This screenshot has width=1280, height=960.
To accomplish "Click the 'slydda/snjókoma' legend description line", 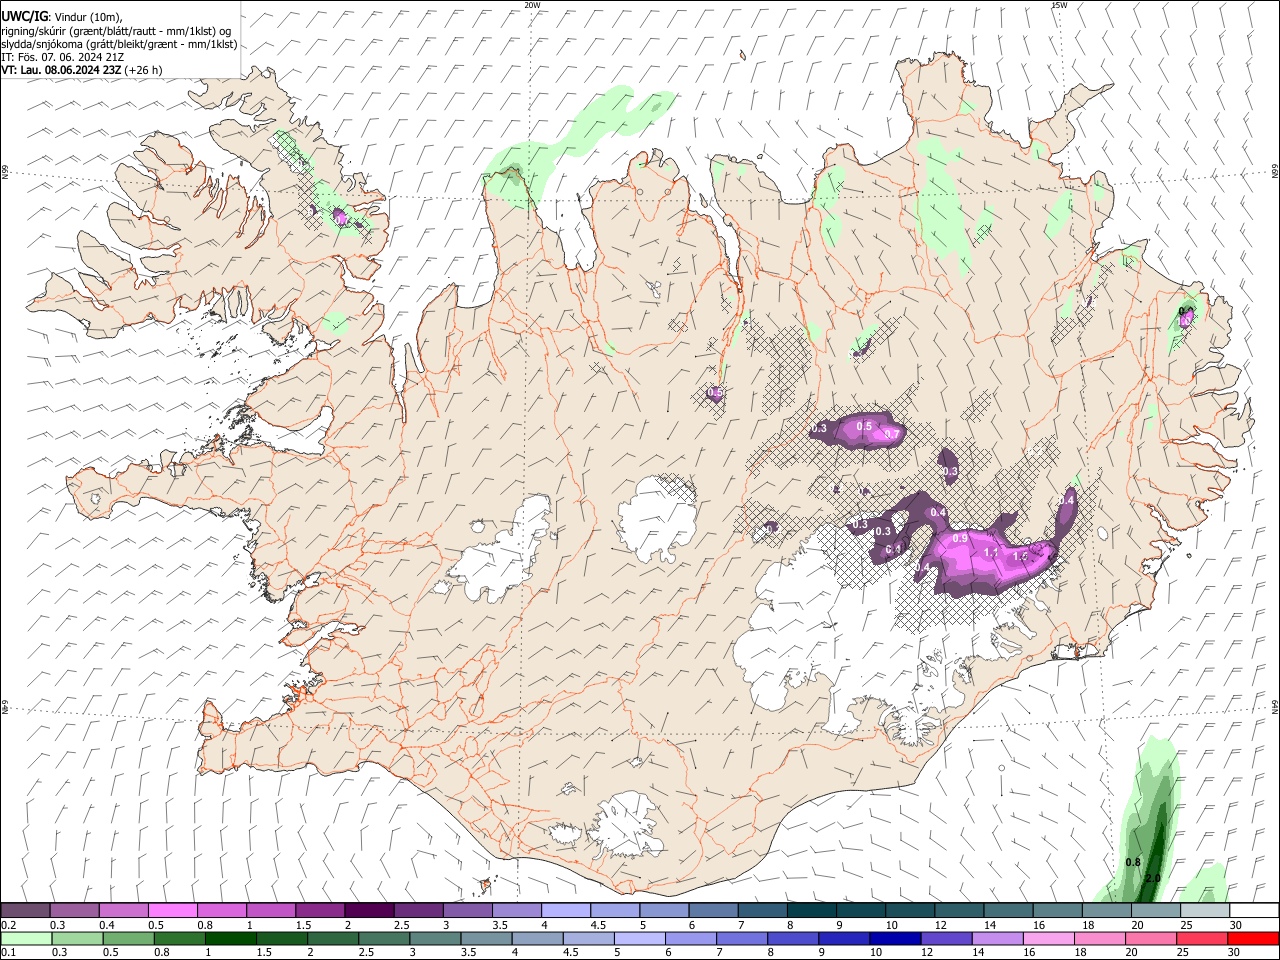I will point(119,44).
